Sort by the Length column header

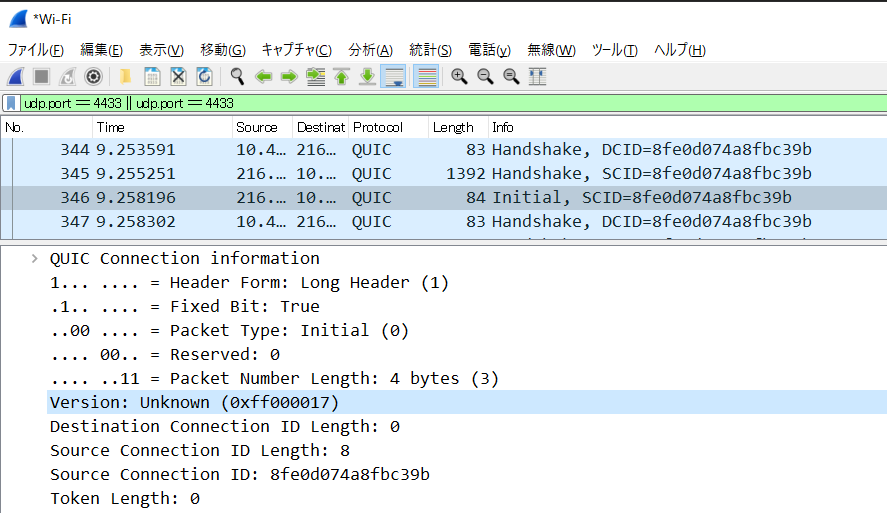[458, 127]
